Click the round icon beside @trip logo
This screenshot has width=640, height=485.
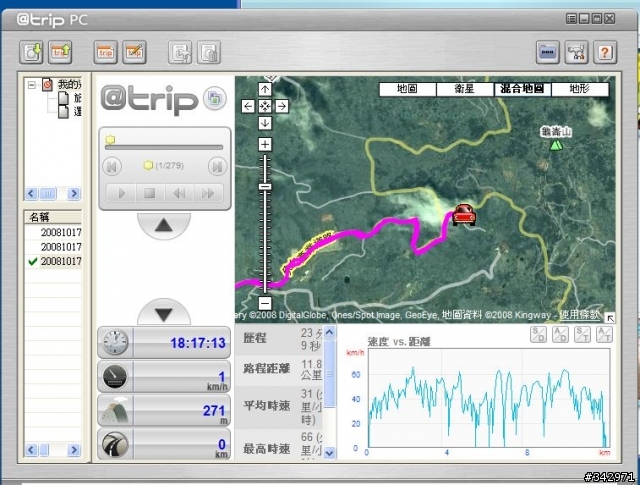(x=215, y=98)
